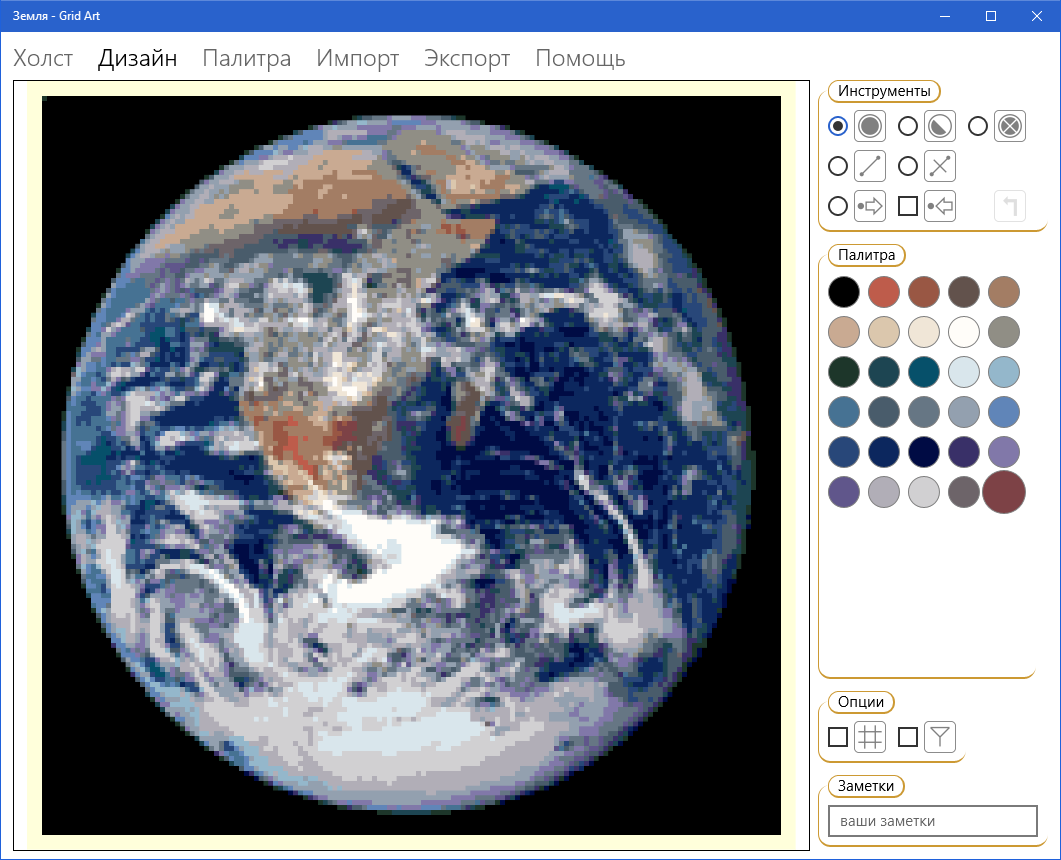Click the undo arrow icon in Инструменты
The width and height of the screenshot is (1061, 860).
tap(1010, 206)
